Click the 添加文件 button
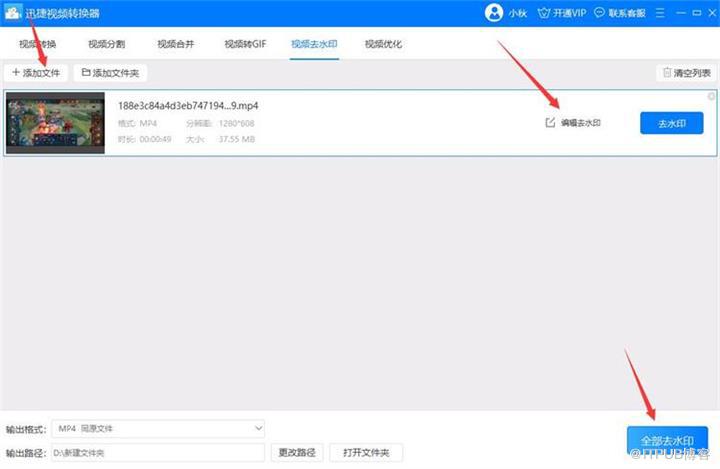Screen dimensions: 720x469 (36, 73)
